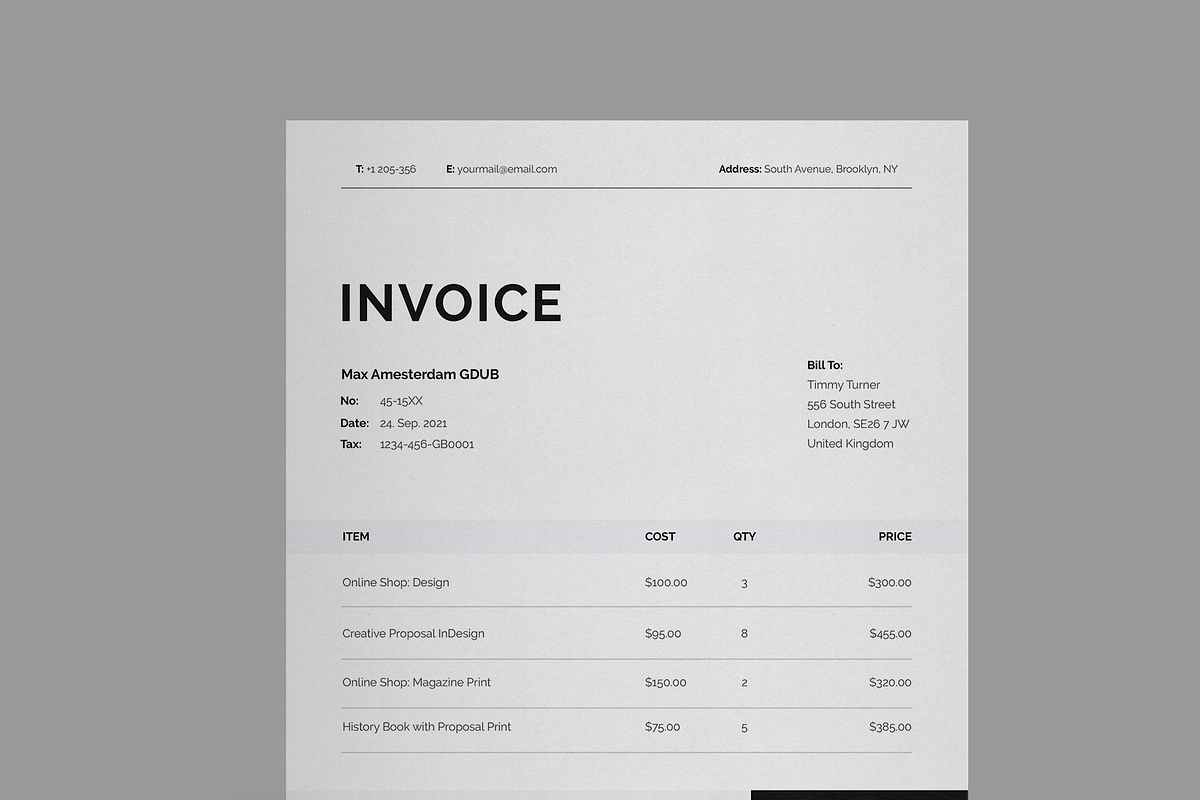
Task: Click quantity 3 in Online Shop: Design row
Action: 744,582
